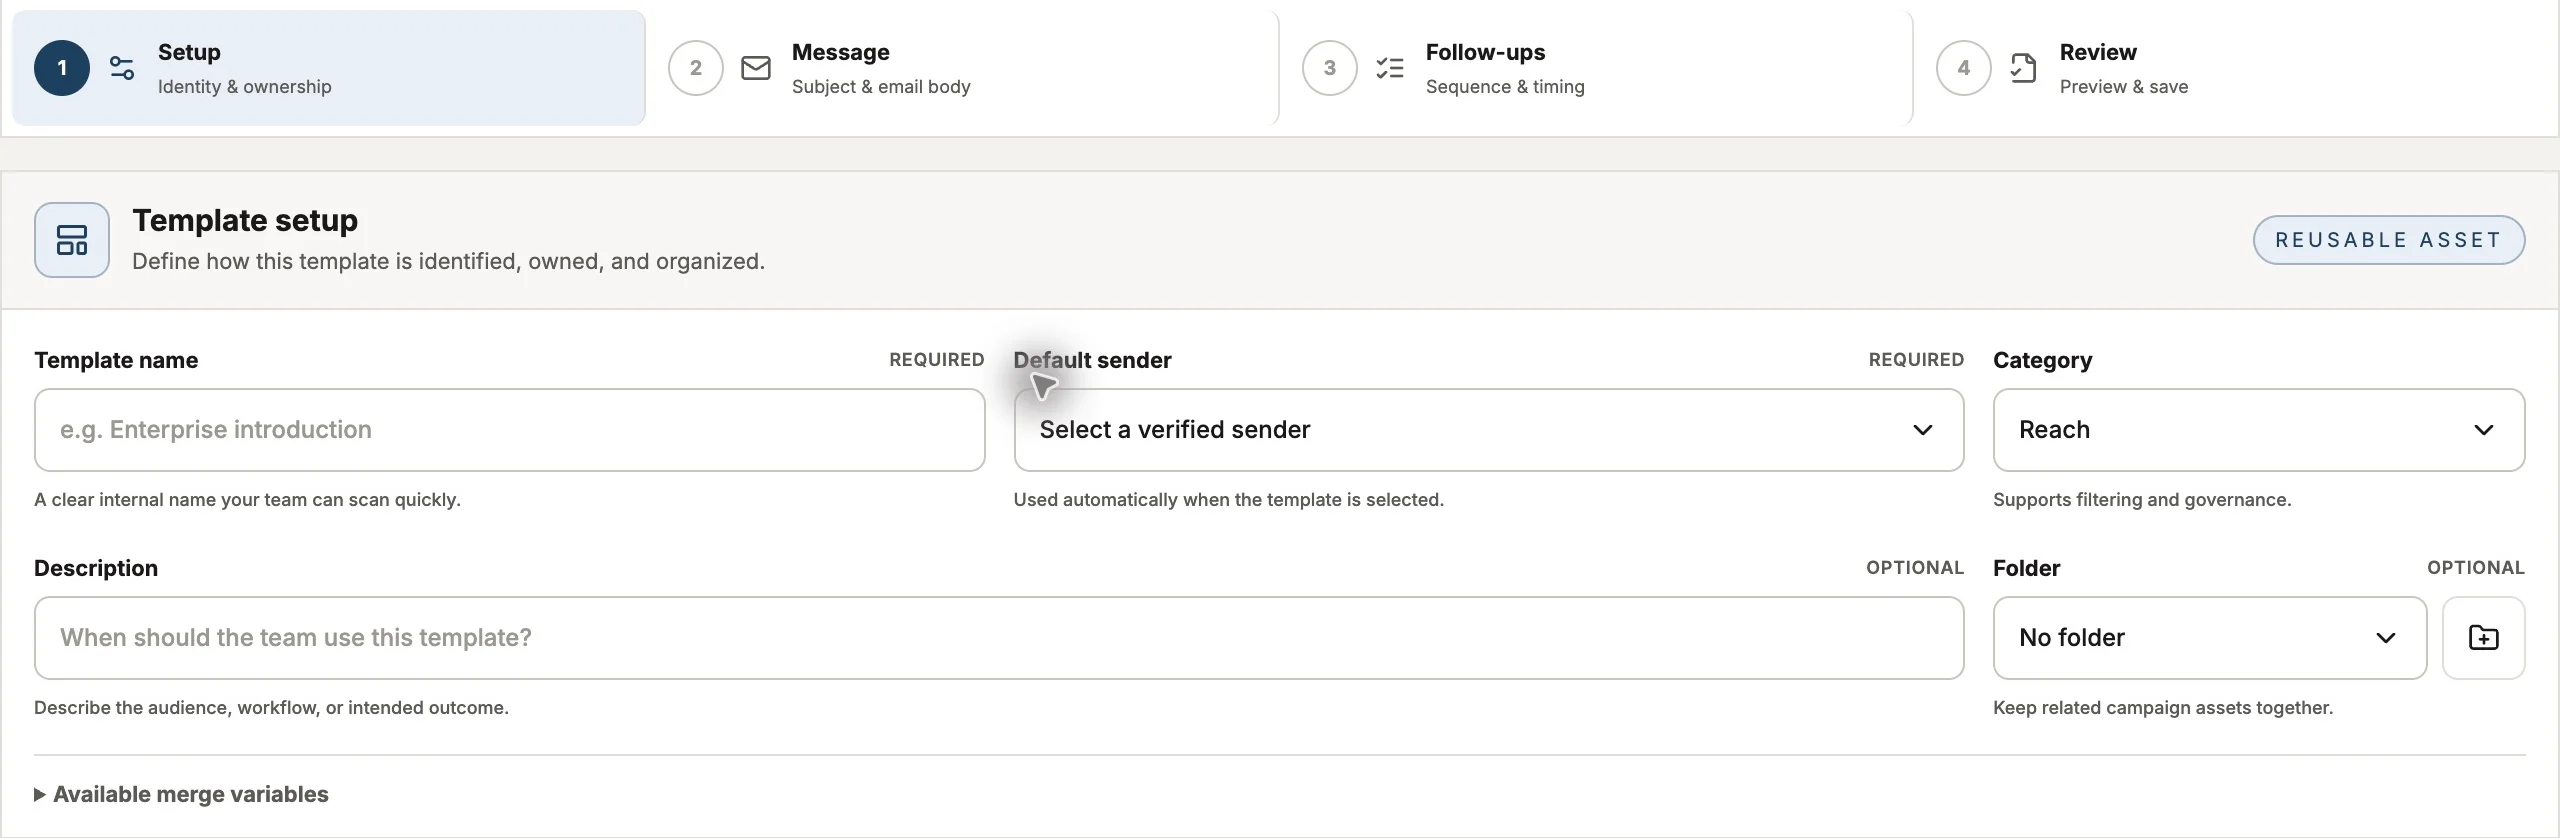Image resolution: width=2560 pixels, height=838 pixels.
Task: Click the Default sender label
Action: [1092, 360]
